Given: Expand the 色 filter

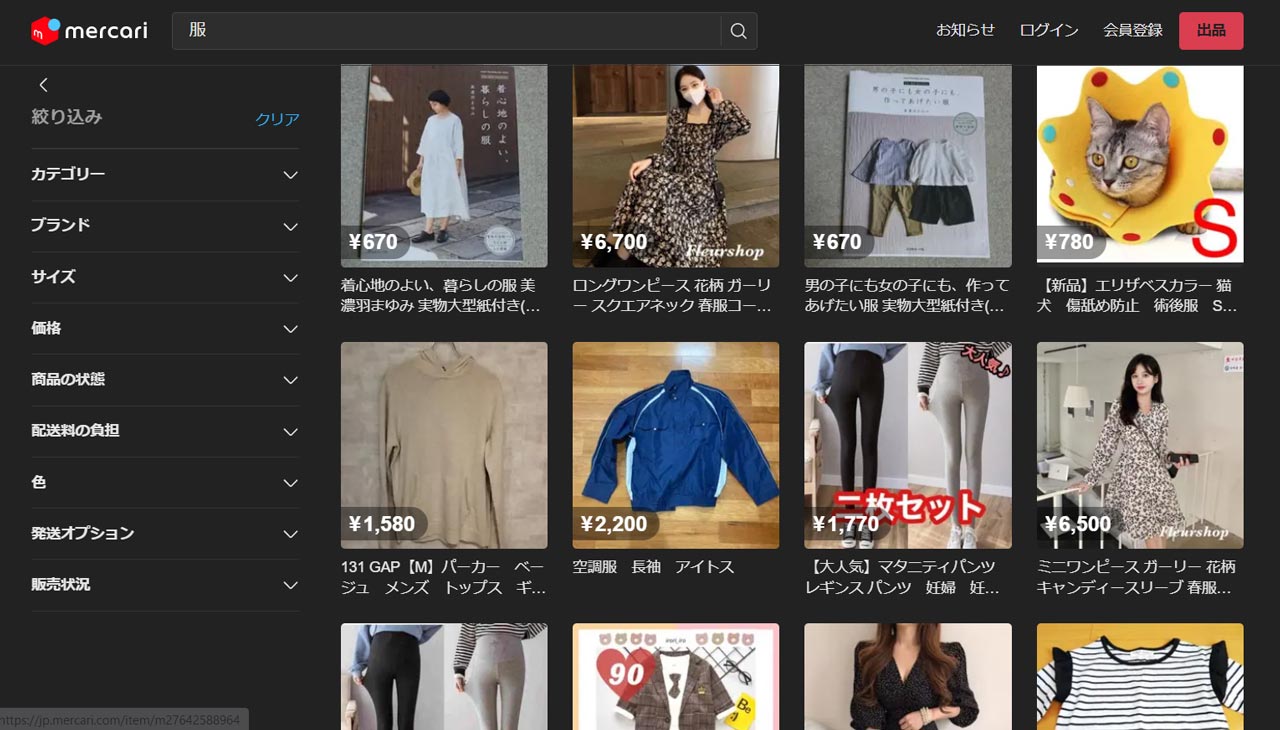Looking at the screenshot, I should [165, 482].
